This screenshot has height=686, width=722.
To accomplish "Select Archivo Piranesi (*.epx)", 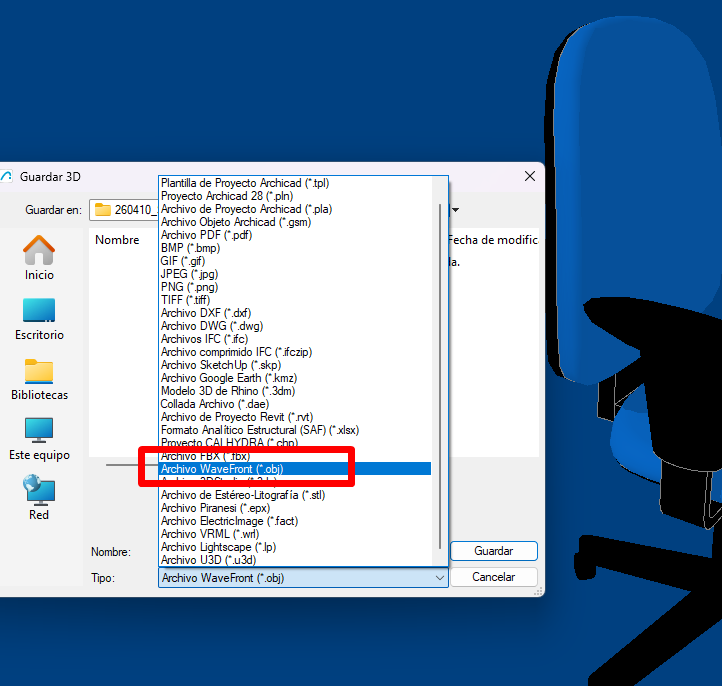I will click(295, 508).
